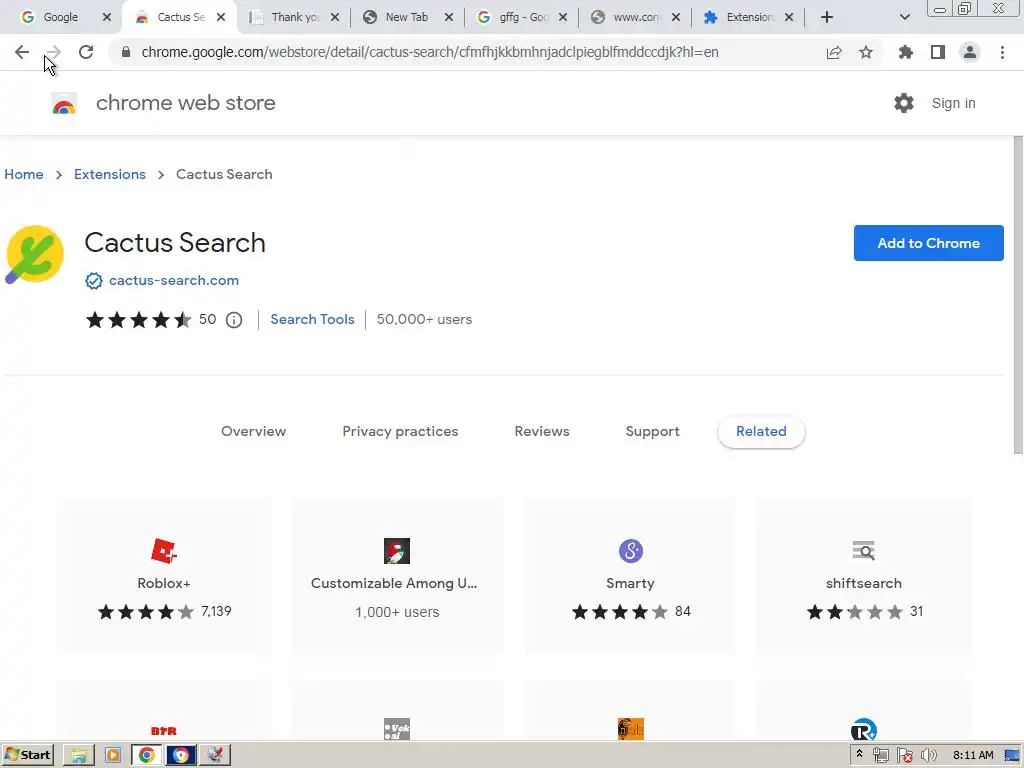Image resolution: width=1024 pixels, height=768 pixels.
Task: Close the www.com tab
Action: point(676,17)
